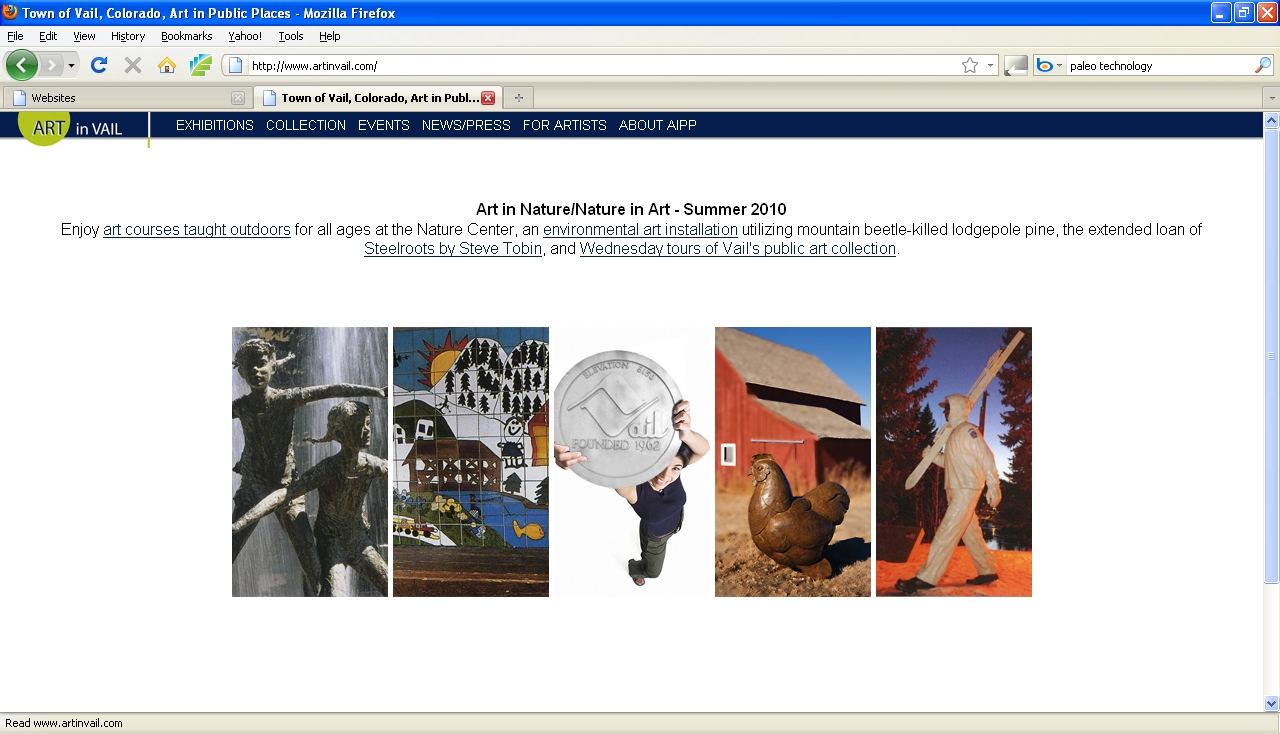Screen dimensions: 1280x734
Task: Open the Tools menu
Action: (x=291, y=36)
